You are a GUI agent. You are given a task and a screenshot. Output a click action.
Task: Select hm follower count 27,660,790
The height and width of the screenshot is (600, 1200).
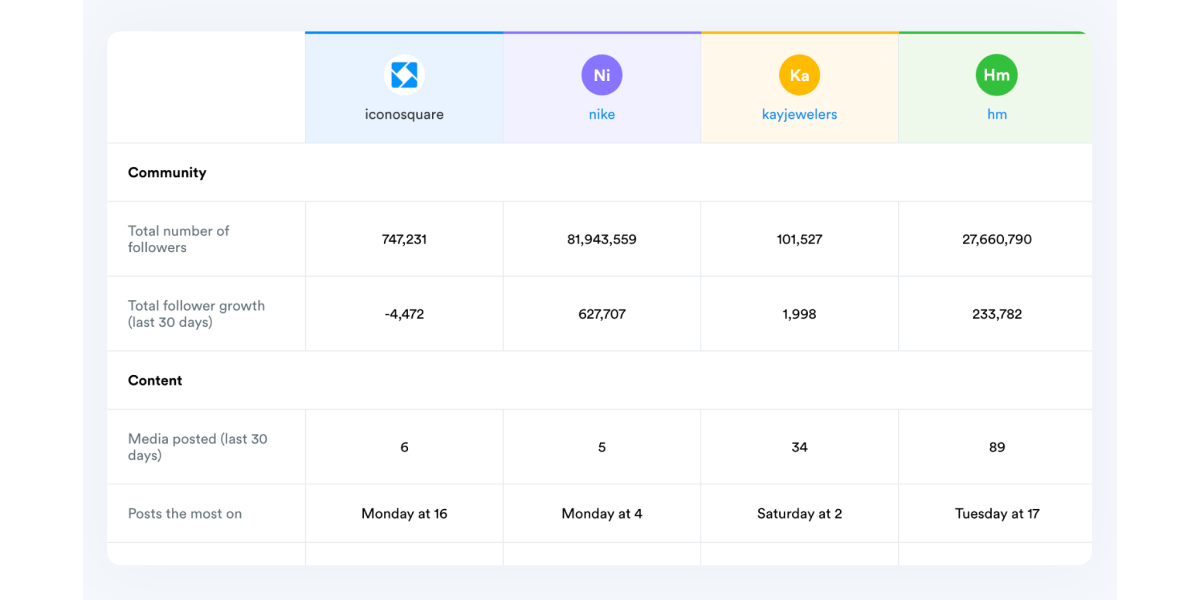click(x=997, y=239)
